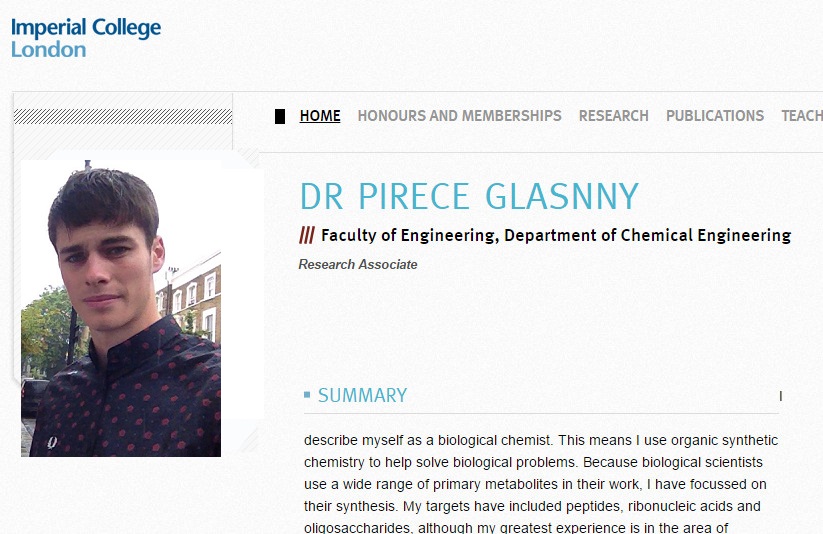
Task: Click the word 'London' in the logo
Action: [48, 50]
